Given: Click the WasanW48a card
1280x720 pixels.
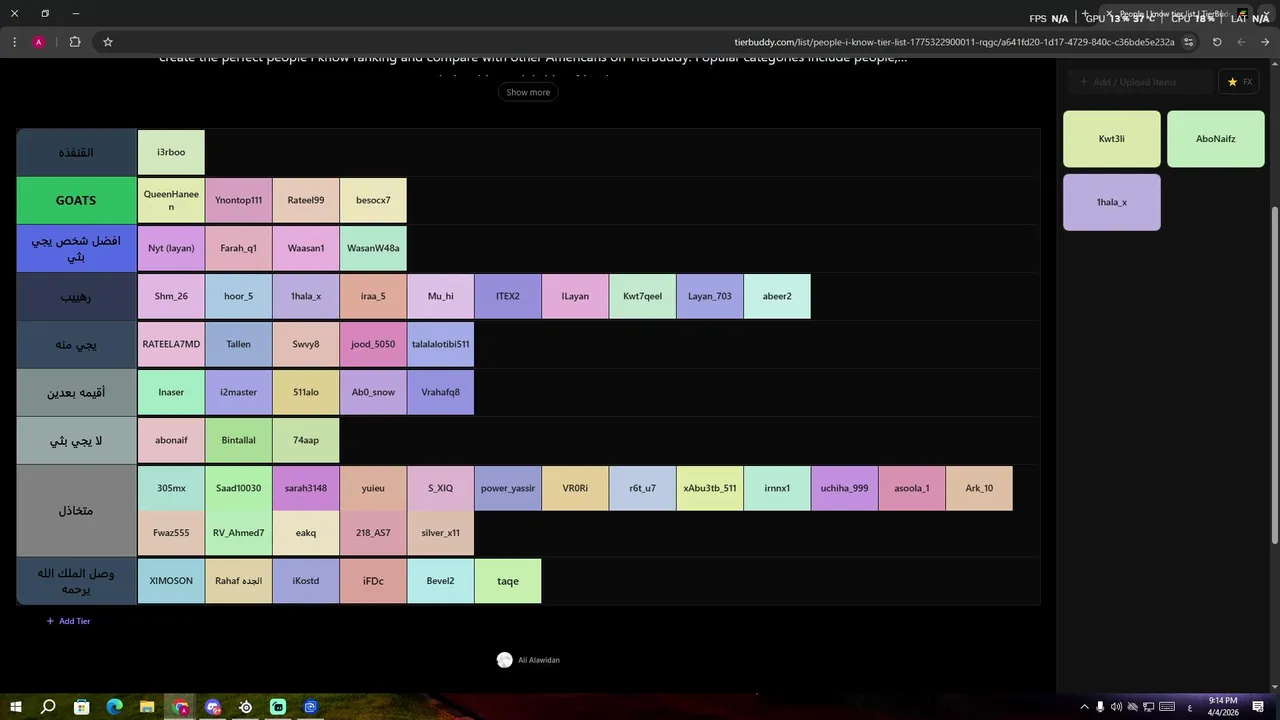Looking at the screenshot, I should coord(373,248).
